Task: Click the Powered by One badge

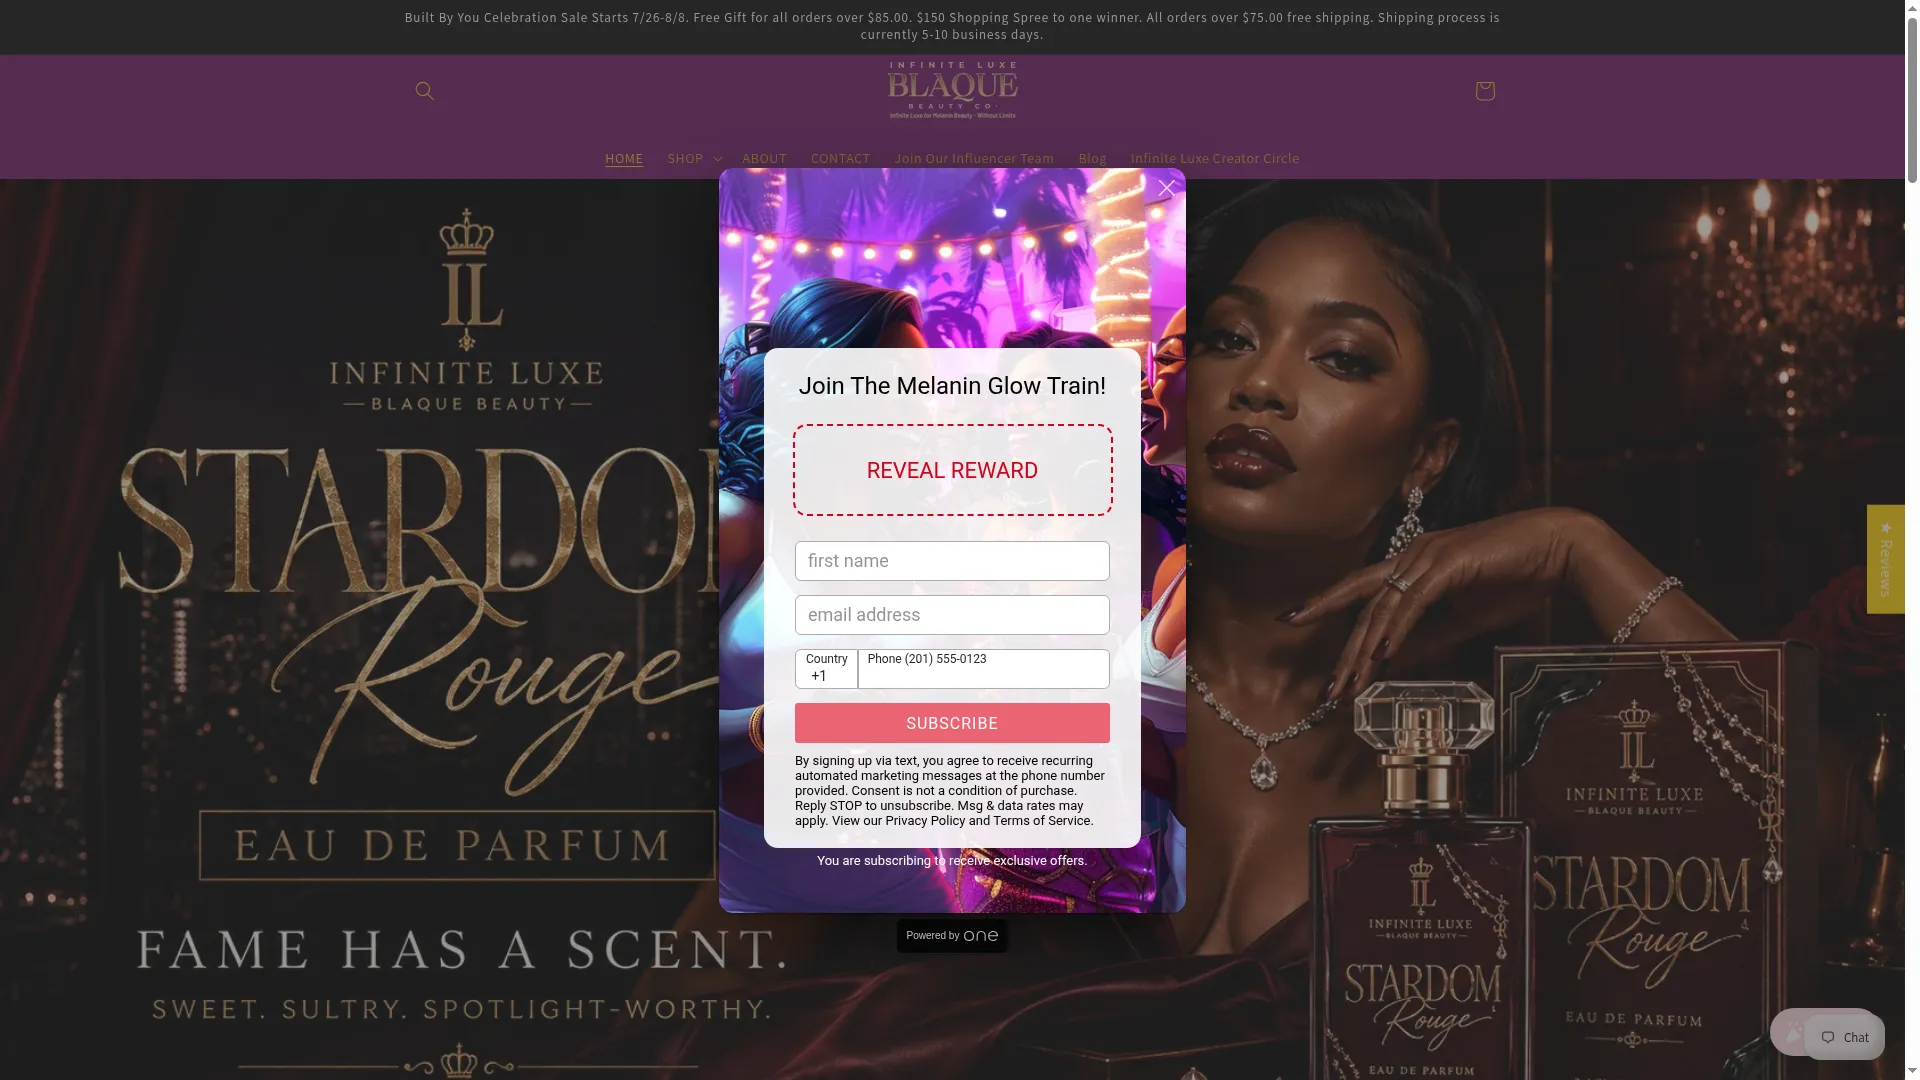Action: tap(952, 936)
